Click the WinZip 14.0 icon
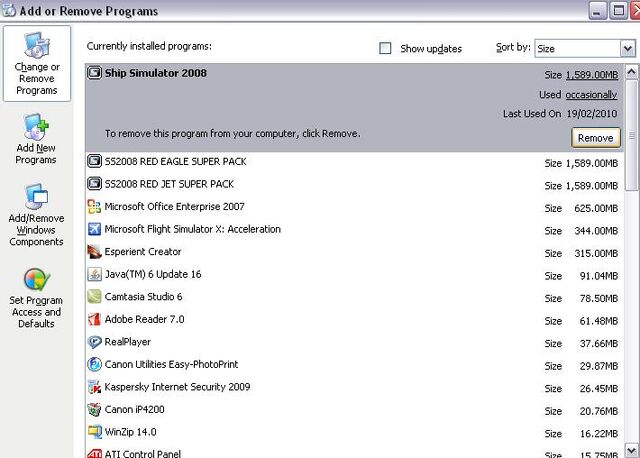The image size is (640, 458). [94, 431]
